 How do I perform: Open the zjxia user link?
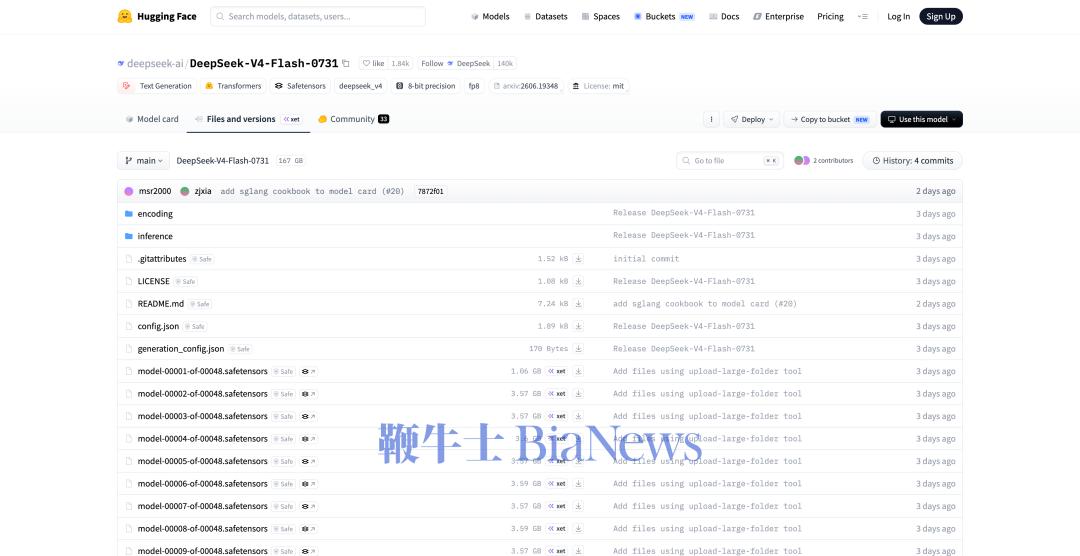(202, 192)
